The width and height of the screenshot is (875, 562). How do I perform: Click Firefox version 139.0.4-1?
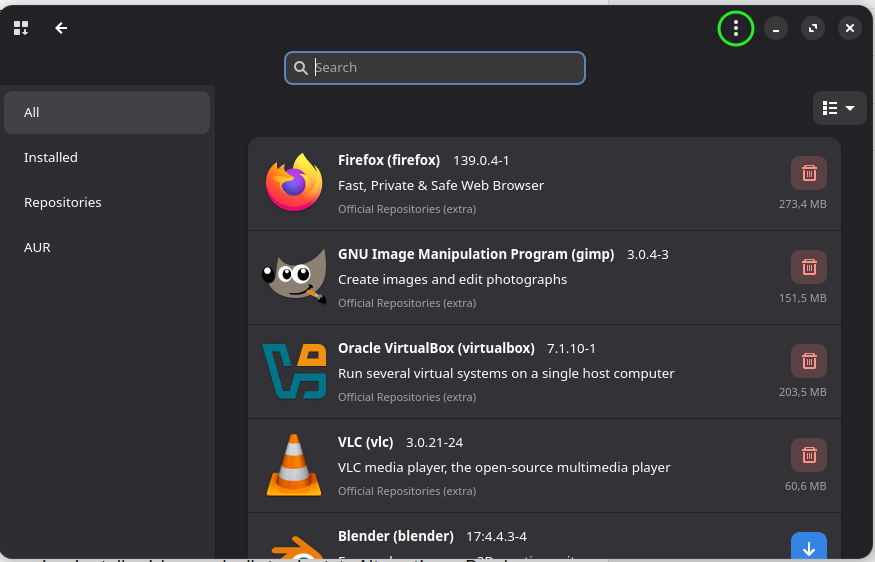(481, 161)
